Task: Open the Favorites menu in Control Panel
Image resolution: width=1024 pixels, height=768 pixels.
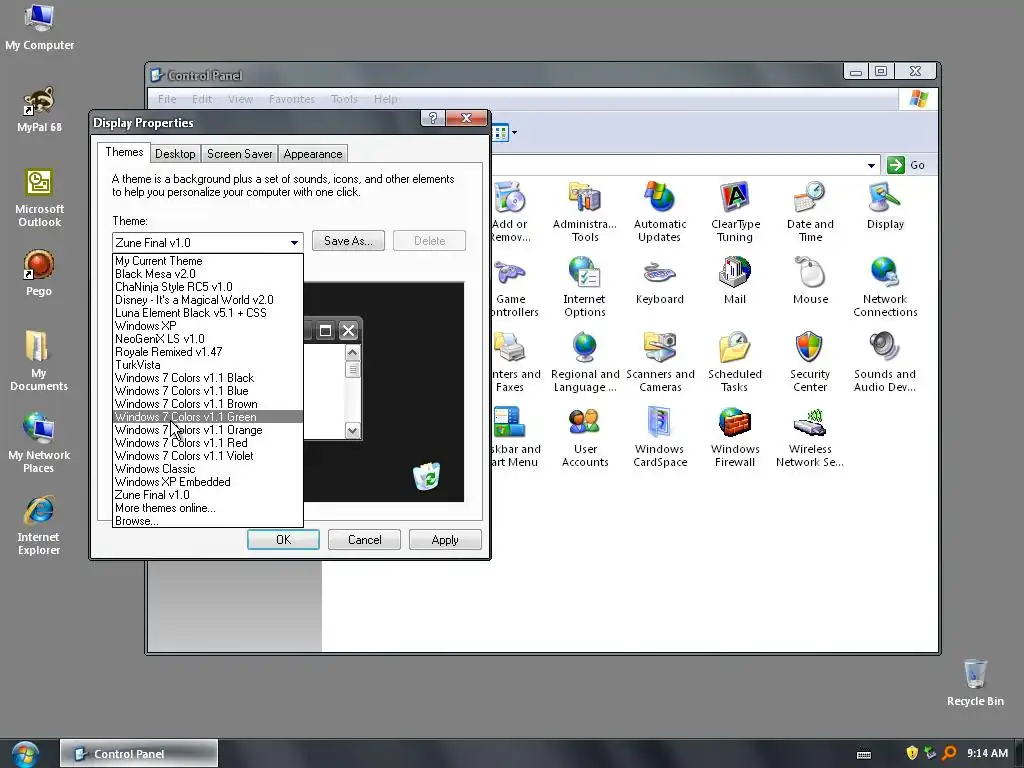Action: pos(292,99)
